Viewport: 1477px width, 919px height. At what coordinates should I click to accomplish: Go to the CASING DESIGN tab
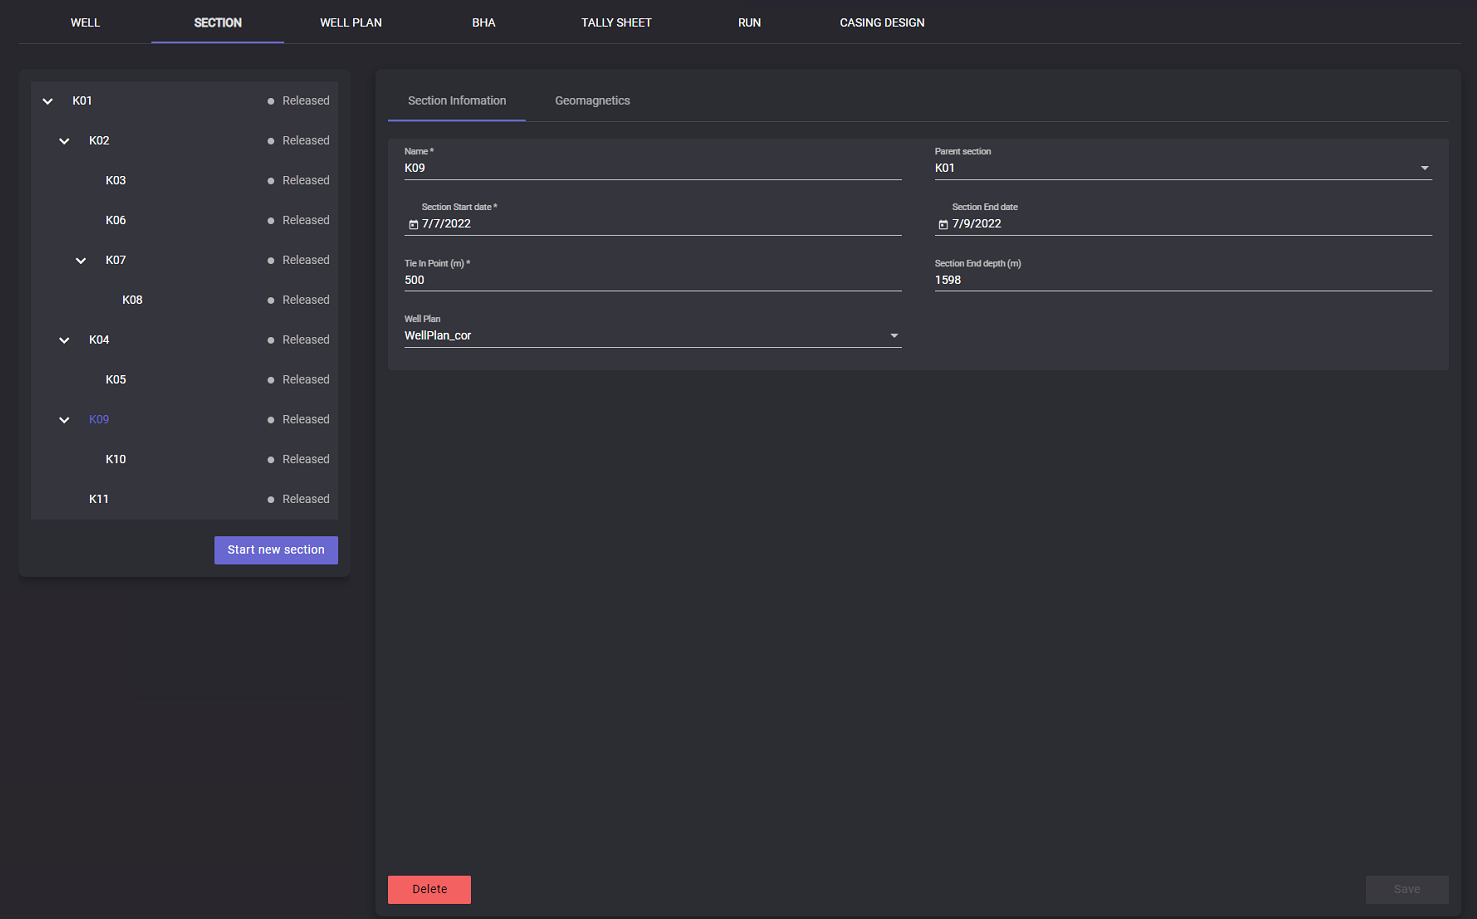(x=881, y=22)
